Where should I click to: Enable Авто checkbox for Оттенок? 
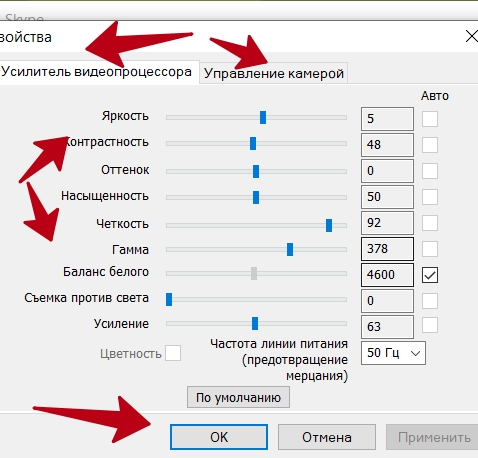pyautogui.click(x=430, y=171)
